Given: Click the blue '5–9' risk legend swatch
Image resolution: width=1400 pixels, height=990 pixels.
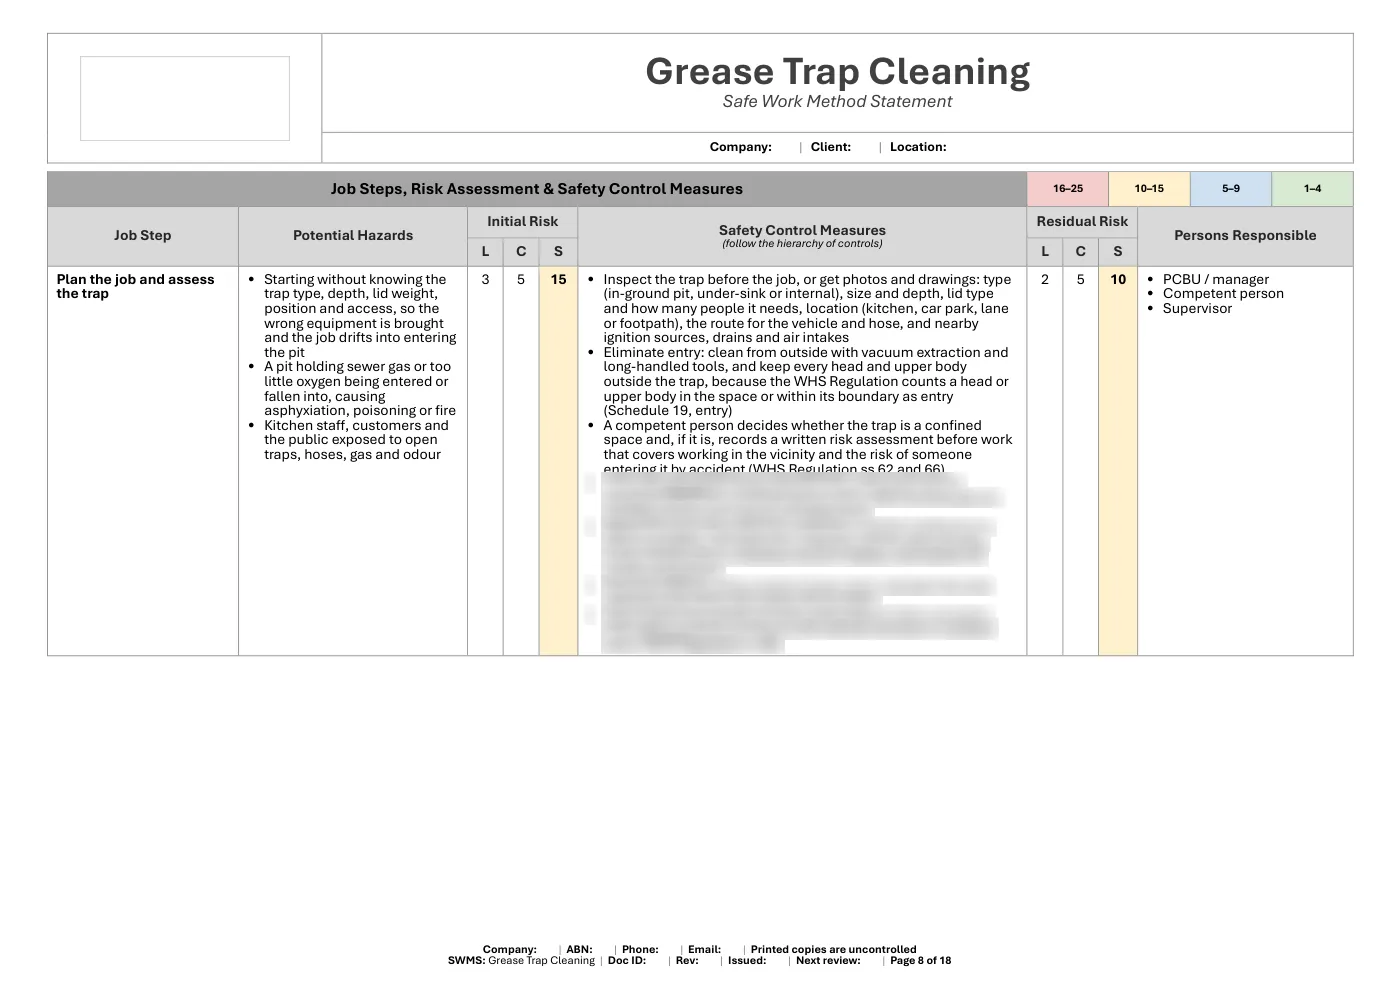Looking at the screenshot, I should [x=1231, y=189].
